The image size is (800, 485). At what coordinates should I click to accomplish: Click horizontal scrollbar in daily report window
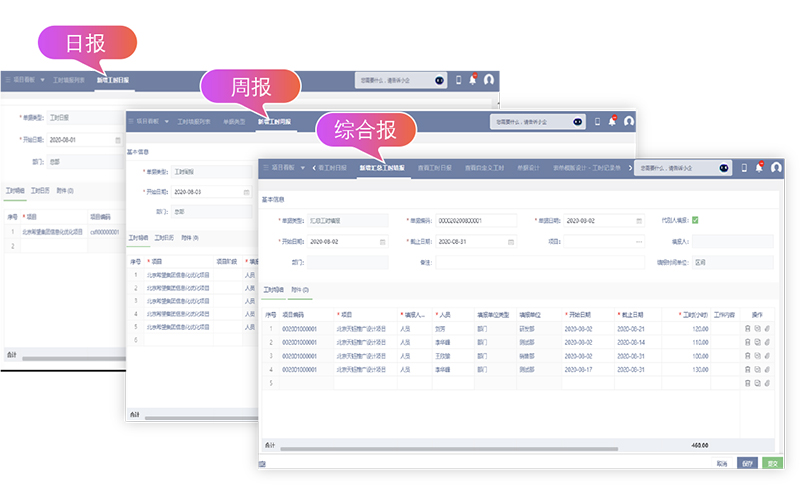point(74,359)
